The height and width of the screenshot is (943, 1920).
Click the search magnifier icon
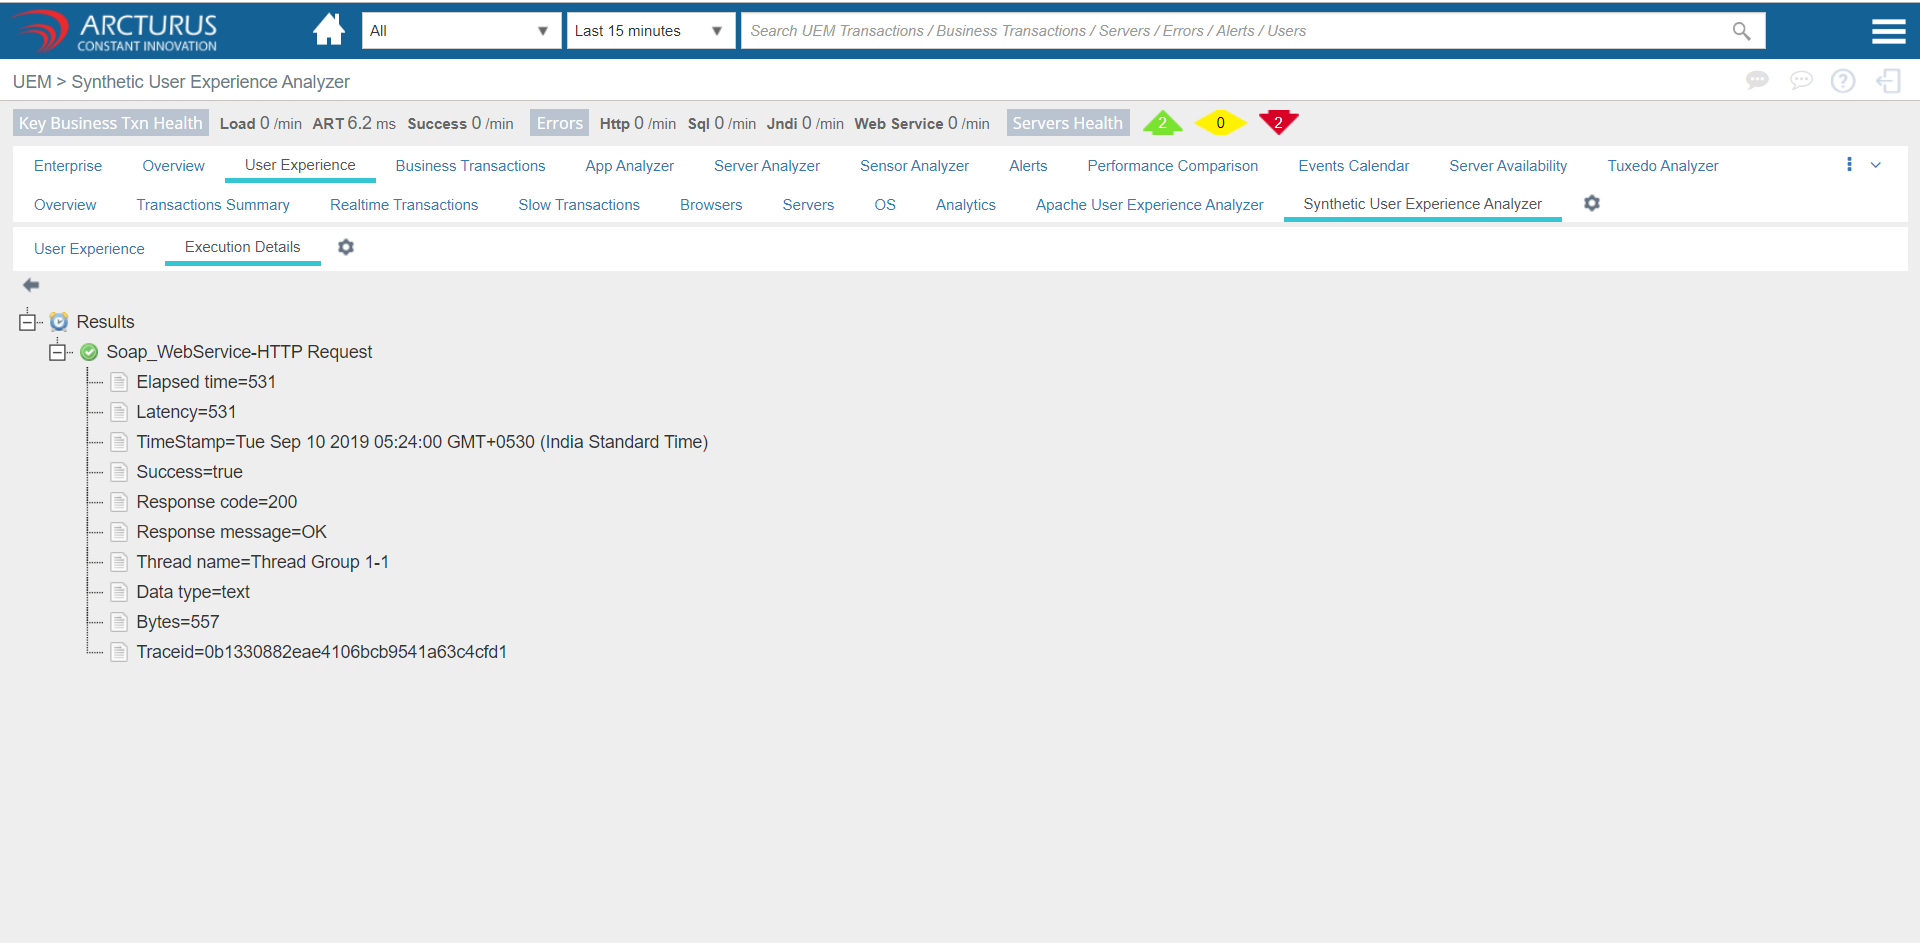pos(1741,31)
